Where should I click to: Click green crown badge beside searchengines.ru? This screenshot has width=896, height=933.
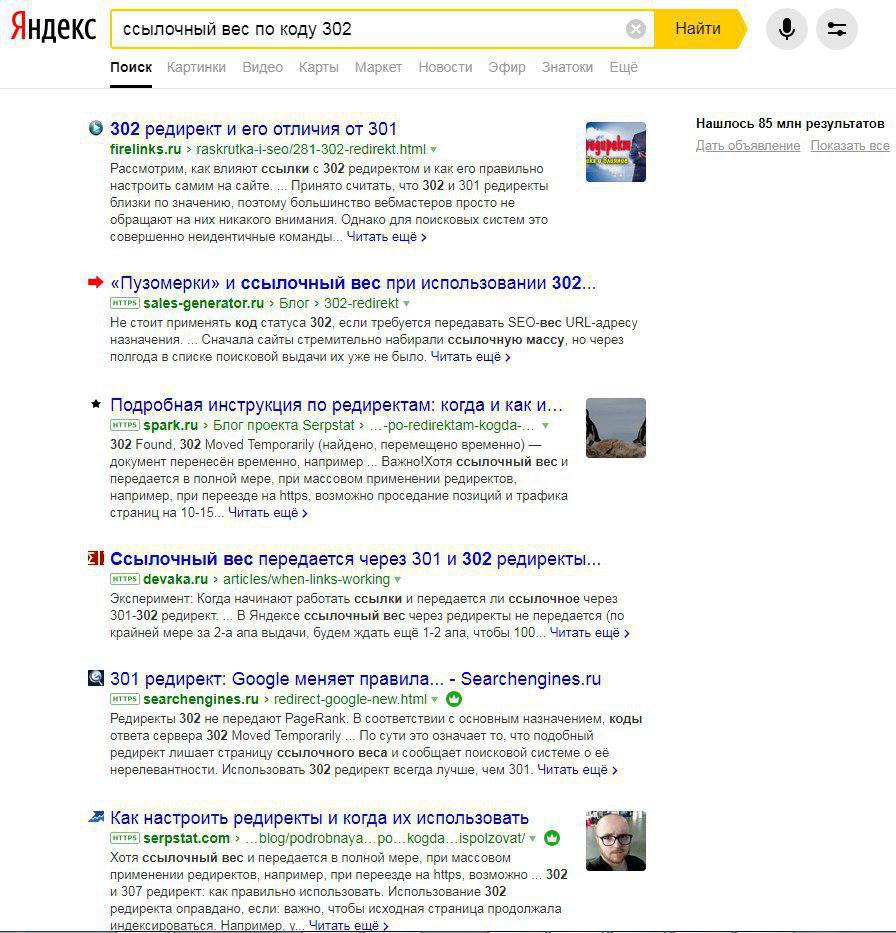454,699
